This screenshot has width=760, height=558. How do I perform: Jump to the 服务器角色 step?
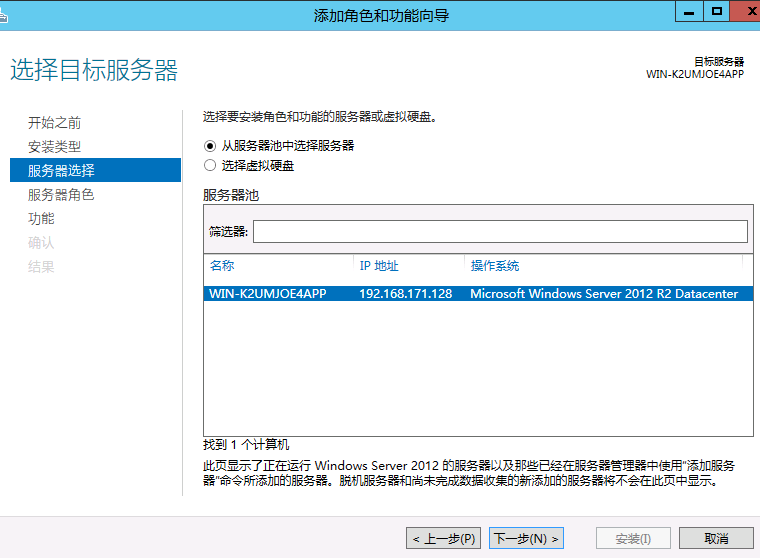click(x=61, y=194)
